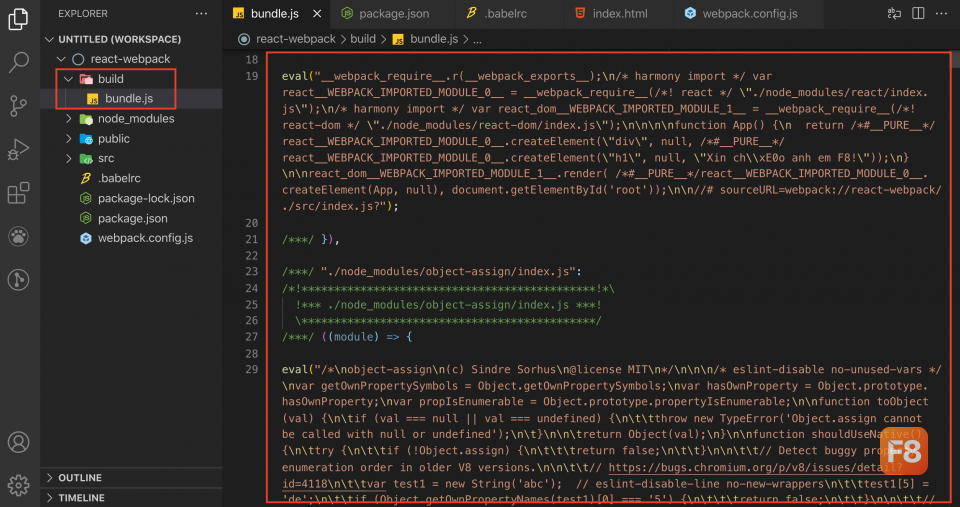Open the Accounts menu icon
This screenshot has height=507, width=960.
(18, 442)
